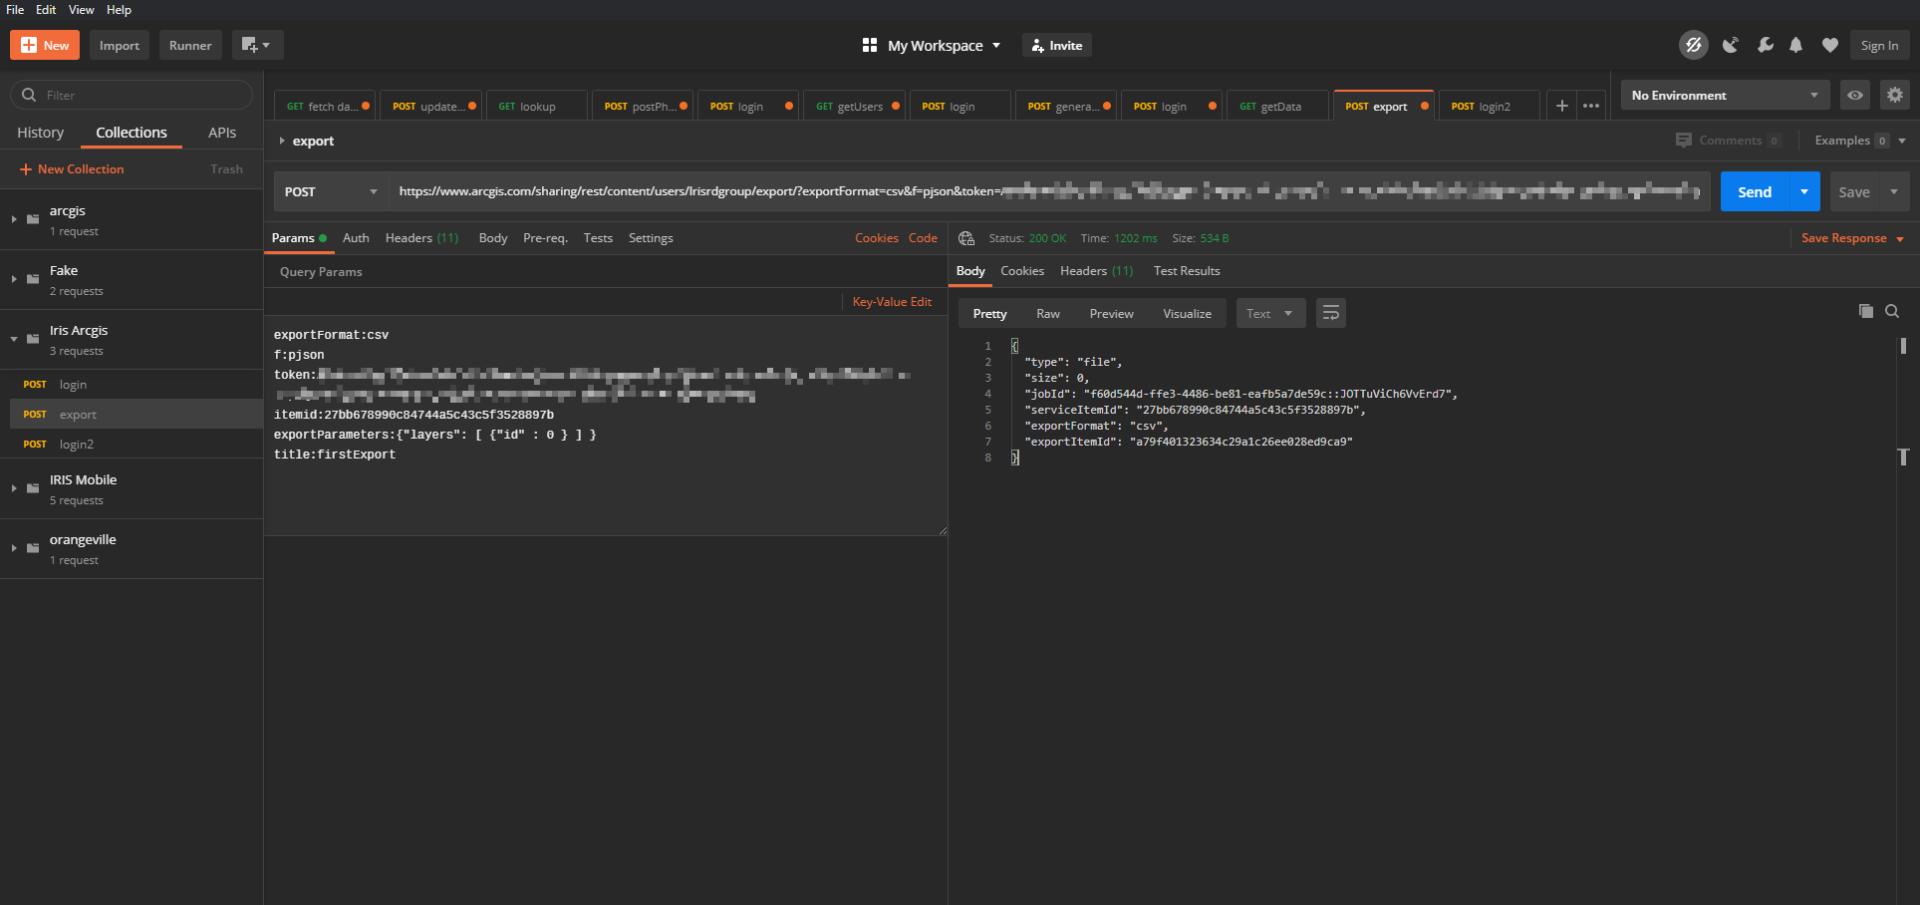Click the collections Filter search field
This screenshot has width=1920, height=905.
[x=132, y=95]
